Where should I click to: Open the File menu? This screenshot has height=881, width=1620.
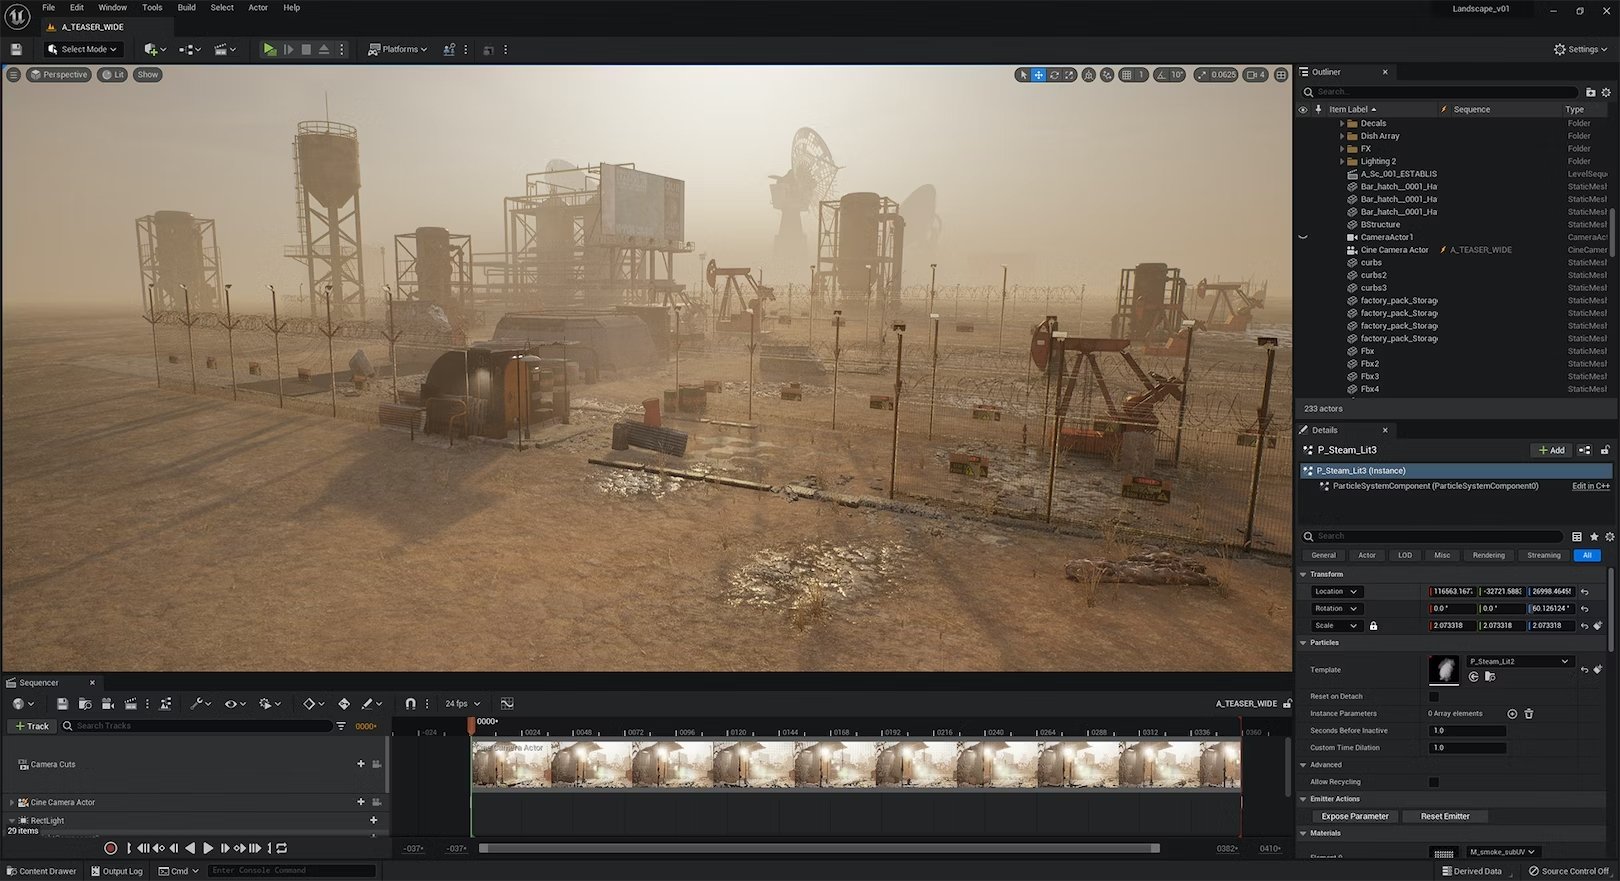[x=48, y=8]
